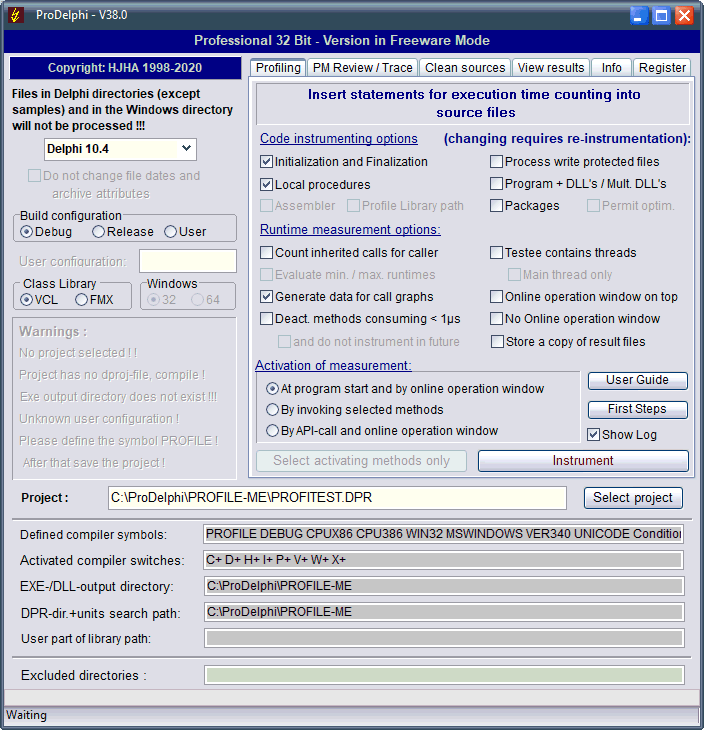Screen dimensions: 704x730
Task: Click the Copyright: HJHA 1998-2020 banner
Action: pos(125,68)
